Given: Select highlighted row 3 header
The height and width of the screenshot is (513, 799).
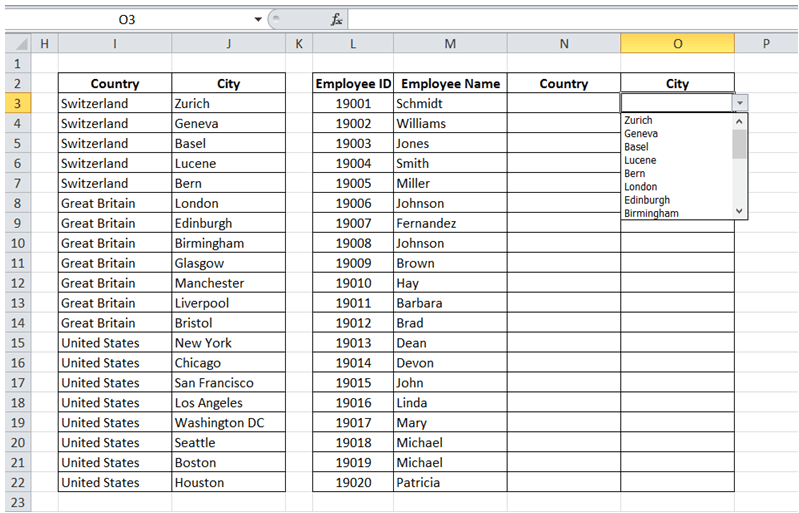Looking at the screenshot, I should [18, 103].
